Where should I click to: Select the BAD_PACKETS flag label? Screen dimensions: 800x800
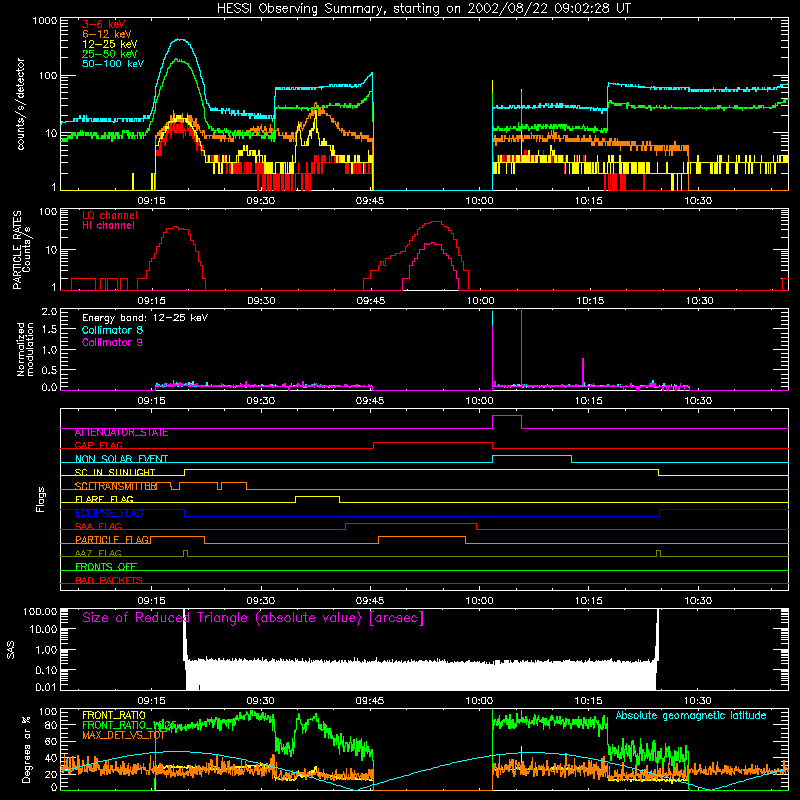(109, 580)
